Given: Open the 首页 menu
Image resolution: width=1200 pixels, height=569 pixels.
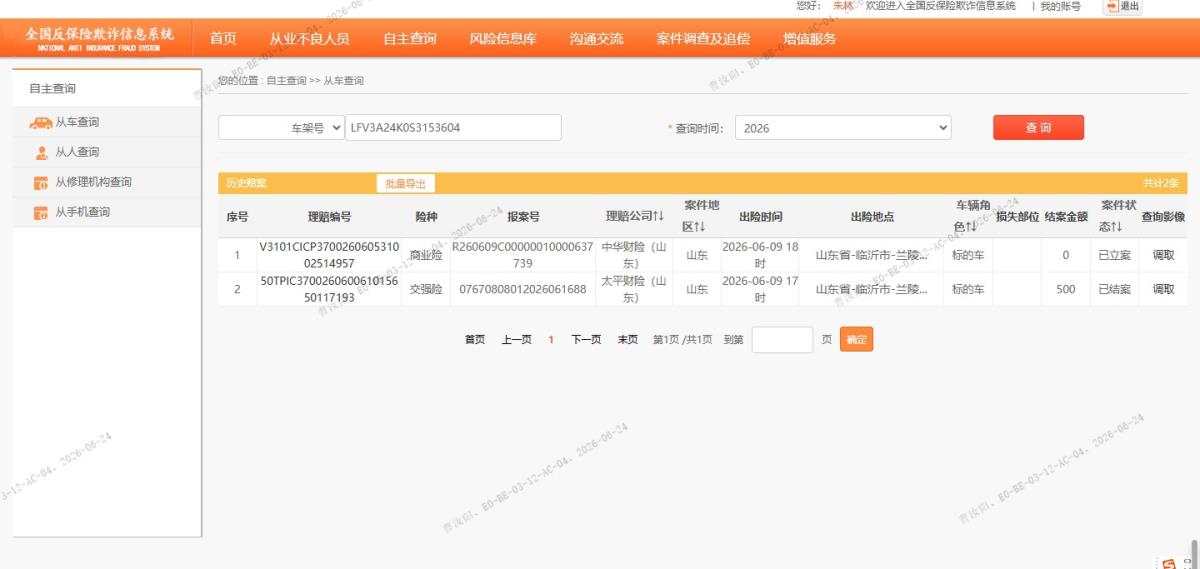Looking at the screenshot, I should click(223, 39).
